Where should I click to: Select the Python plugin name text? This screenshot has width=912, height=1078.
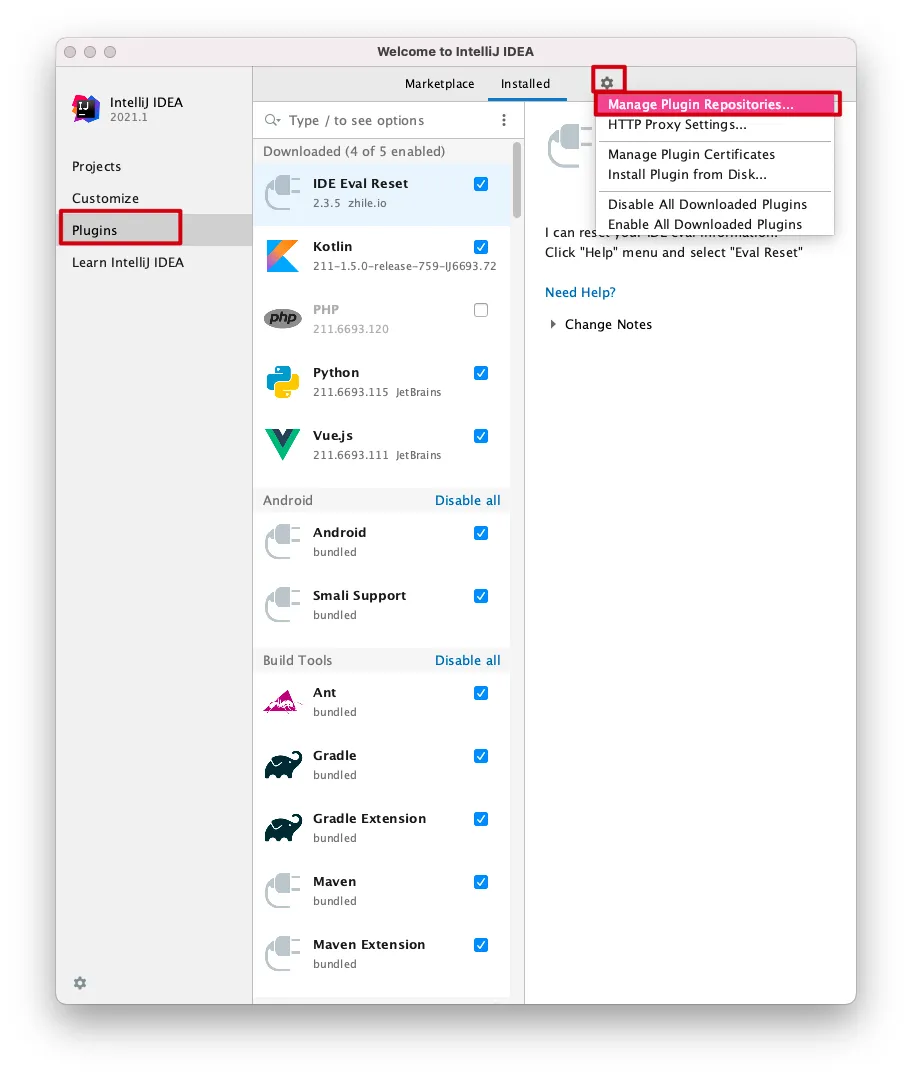[x=336, y=373]
